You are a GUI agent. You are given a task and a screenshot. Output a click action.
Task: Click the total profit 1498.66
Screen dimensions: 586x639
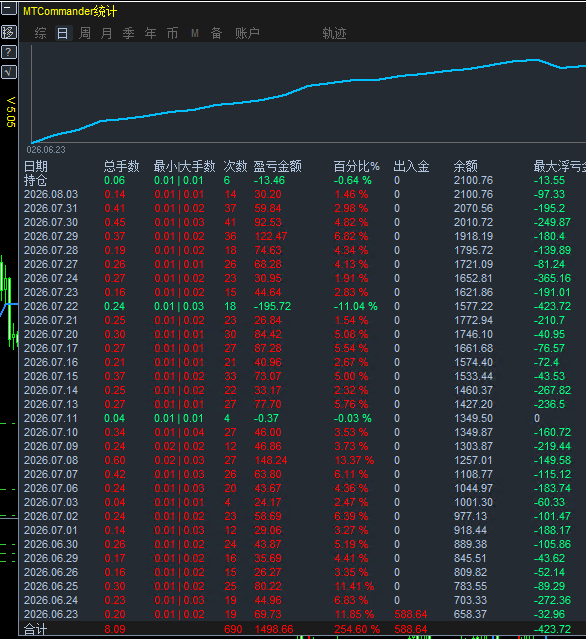click(x=274, y=630)
